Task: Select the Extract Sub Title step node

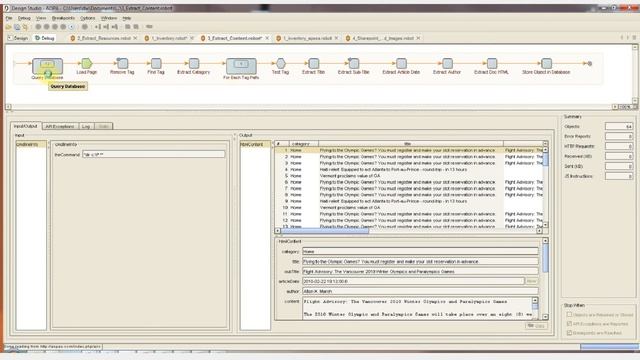Action: 353,63
